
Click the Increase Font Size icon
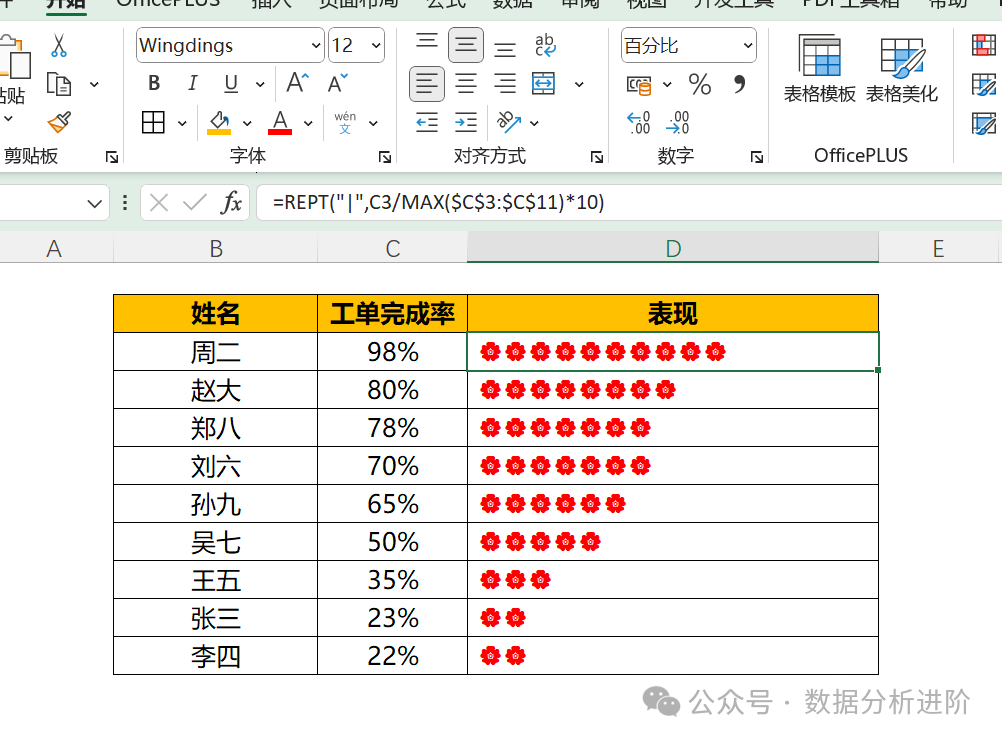pyautogui.click(x=298, y=84)
